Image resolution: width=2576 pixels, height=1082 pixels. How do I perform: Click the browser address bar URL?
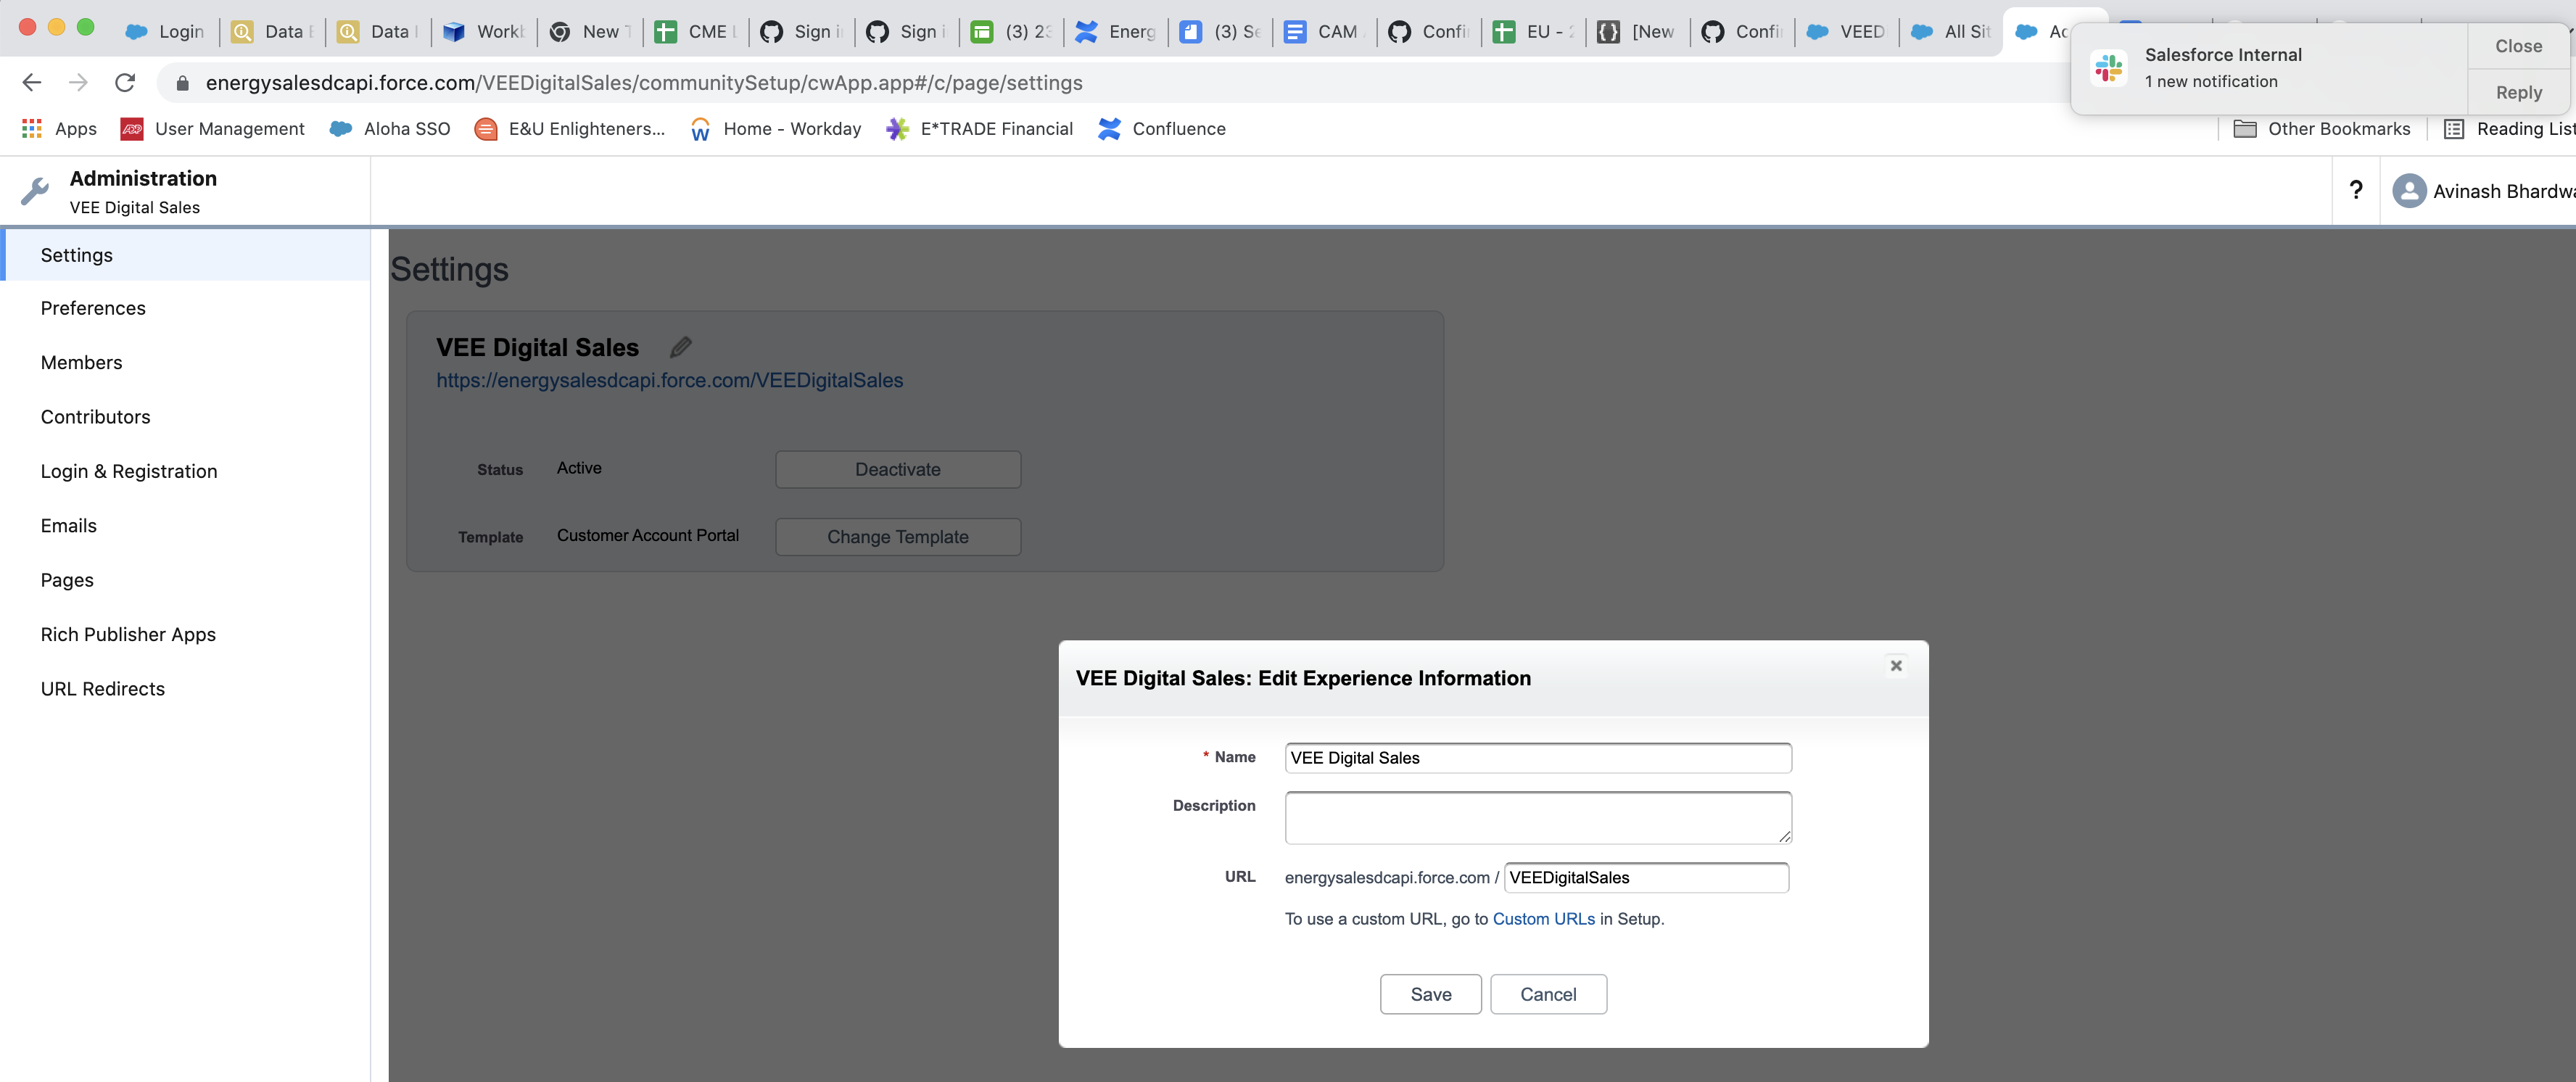click(x=644, y=83)
